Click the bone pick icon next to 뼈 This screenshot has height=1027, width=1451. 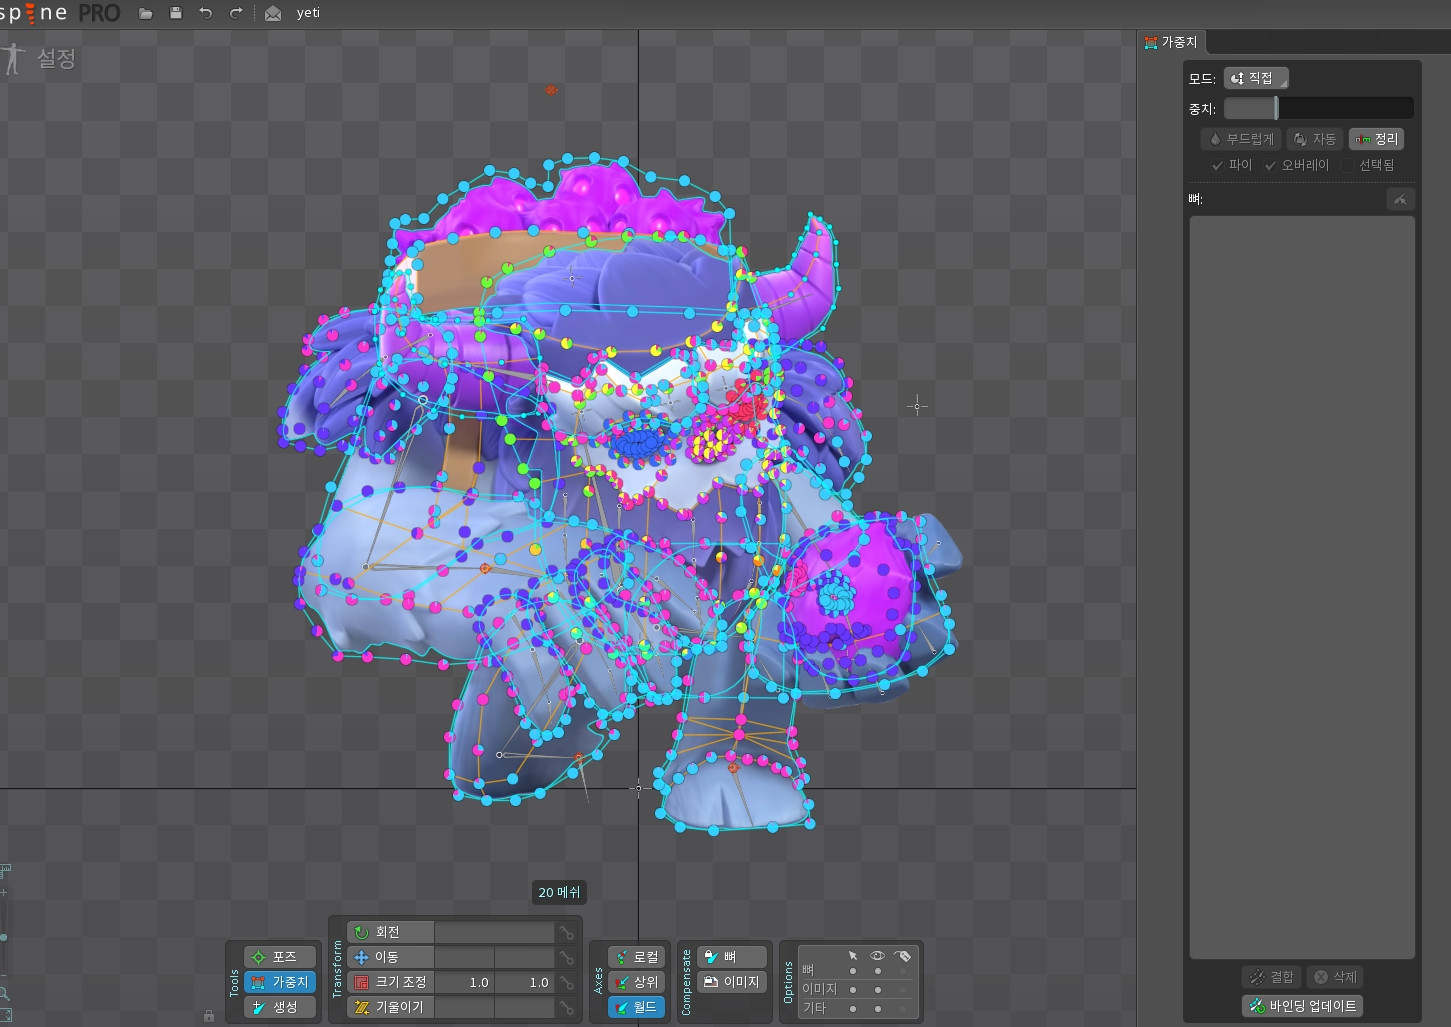pos(1400,199)
